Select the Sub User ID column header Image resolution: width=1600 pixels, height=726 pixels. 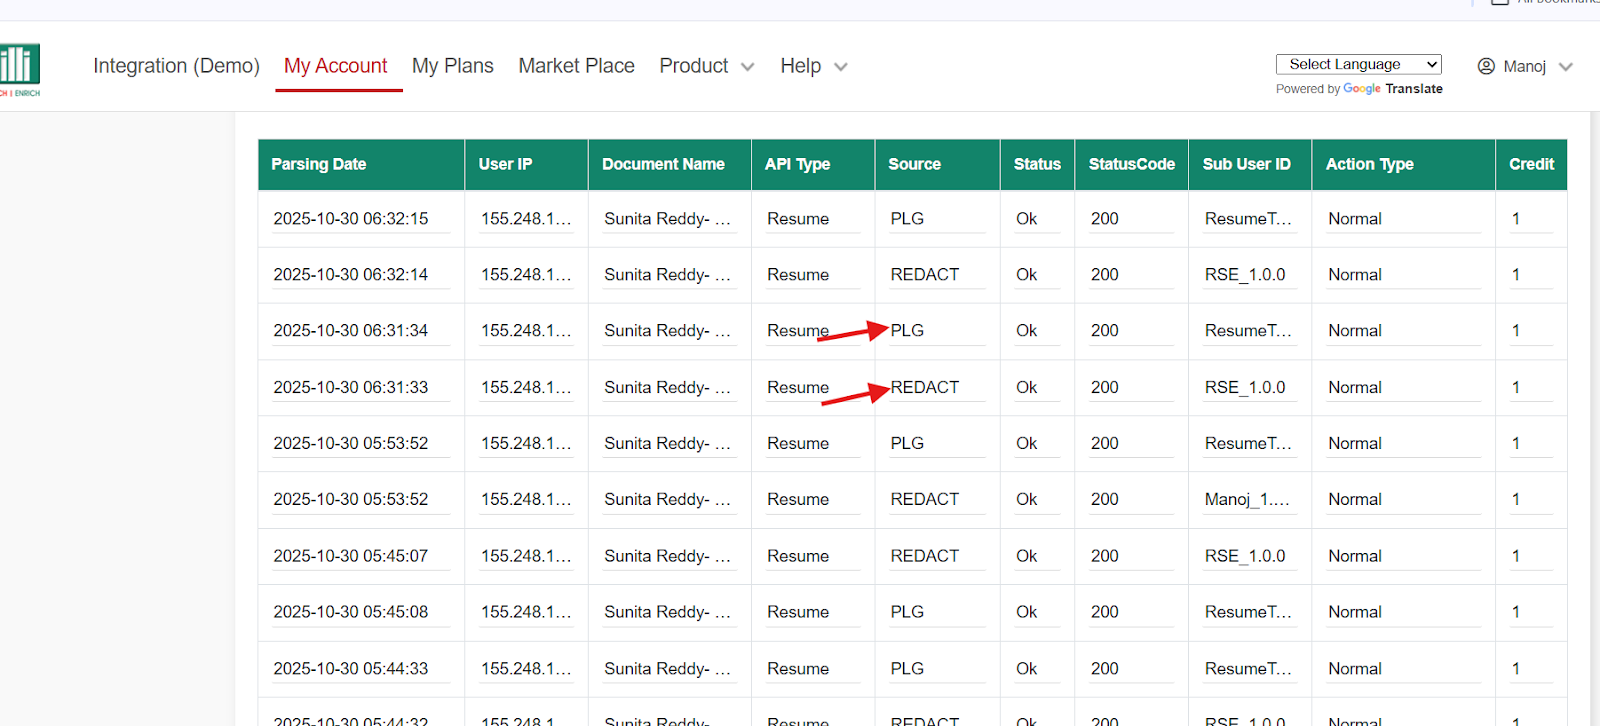(x=1246, y=164)
